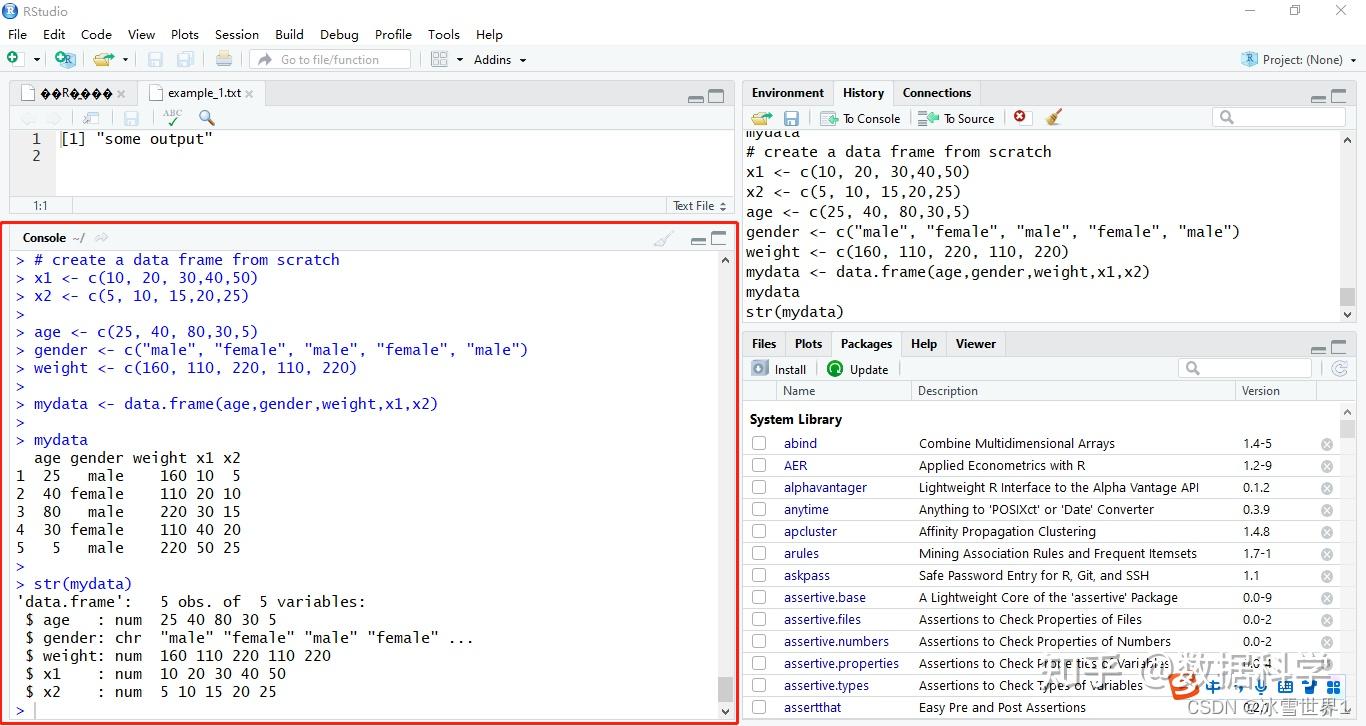The image size is (1366, 726).
Task: Open the Session menu
Action: [236, 34]
